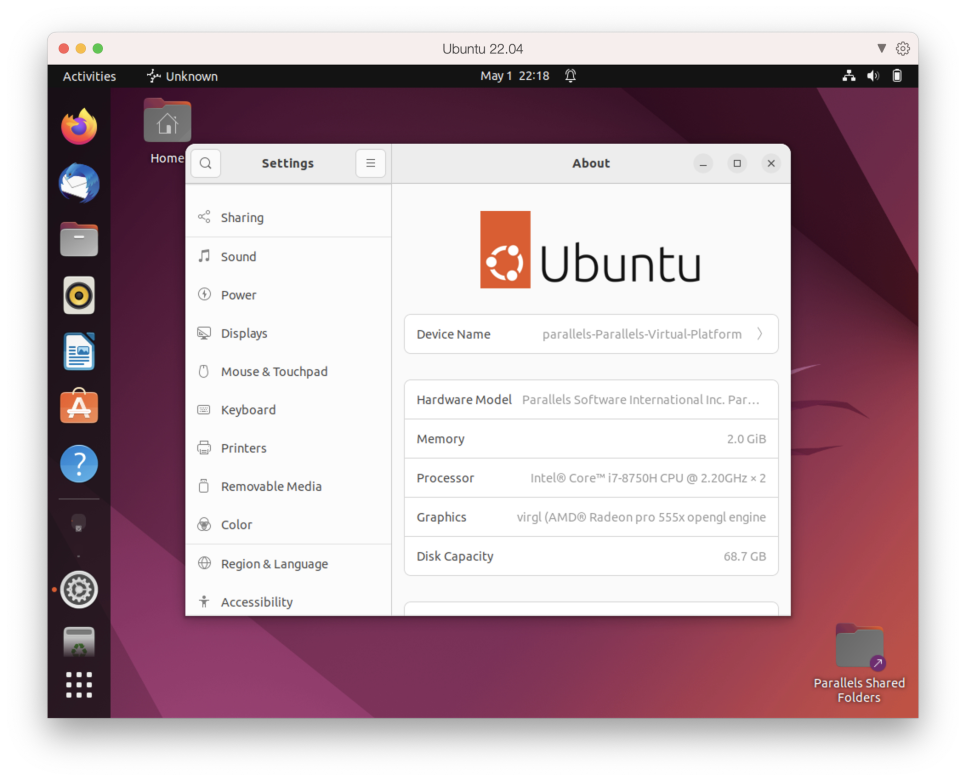
Task: Minimize the Settings window
Action: pyautogui.click(x=703, y=163)
